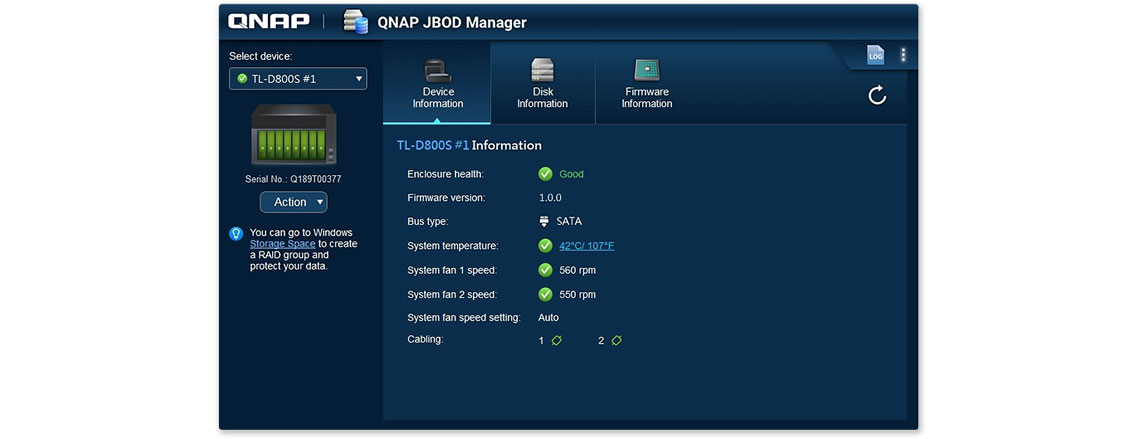Click the Enclosure health green check icon
The width and height of the screenshot is (1140, 439).
[x=545, y=174]
